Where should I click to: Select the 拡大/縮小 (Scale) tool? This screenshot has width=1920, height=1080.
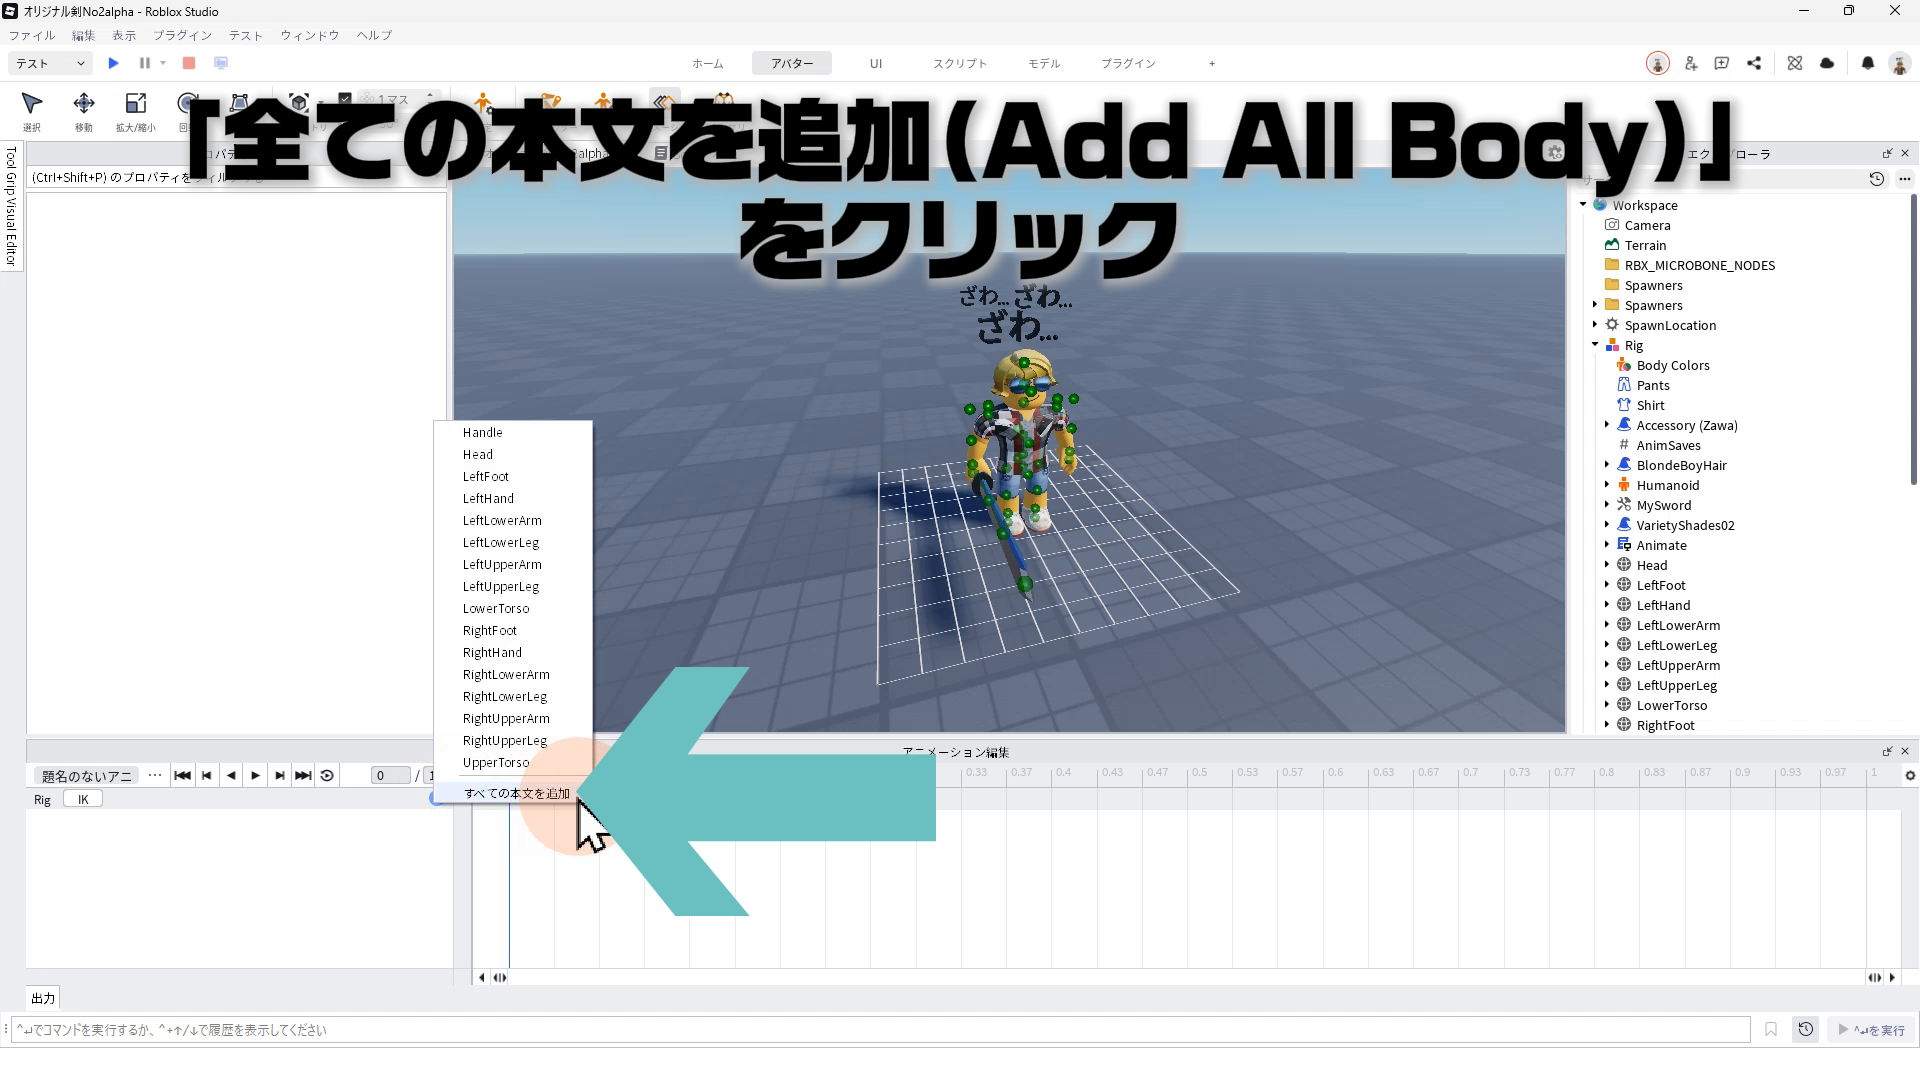click(135, 104)
